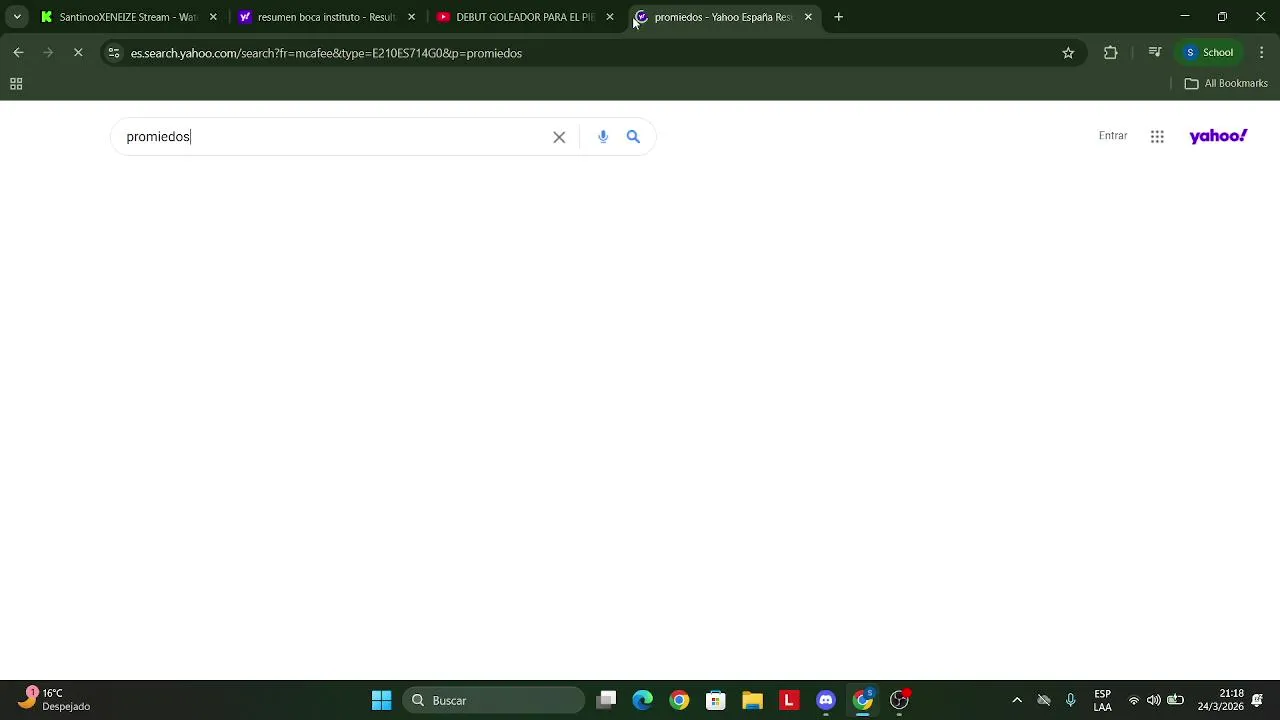The image size is (1280, 720).
Task: Clear the search query text
Action: point(559,137)
